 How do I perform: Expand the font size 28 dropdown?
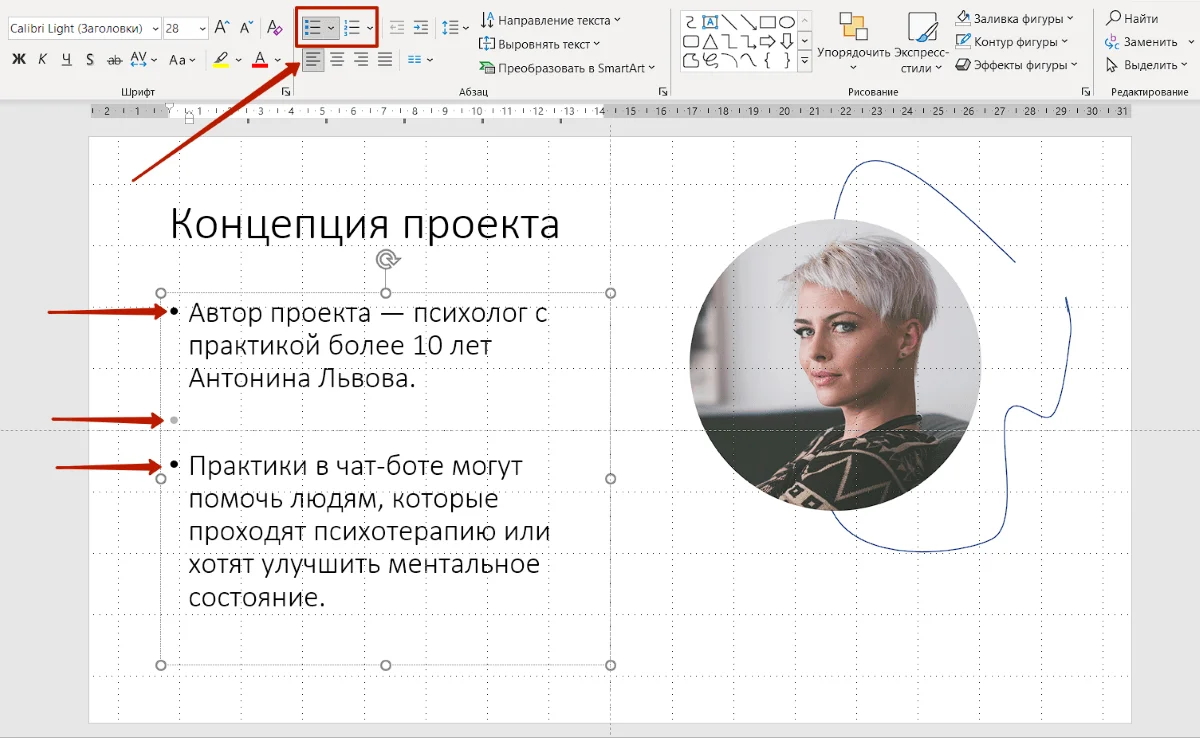point(202,29)
